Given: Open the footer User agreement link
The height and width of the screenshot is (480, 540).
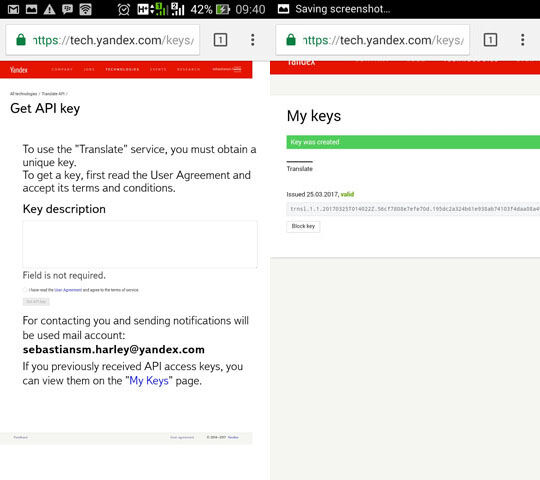Looking at the screenshot, I should pyautogui.click(x=182, y=438).
